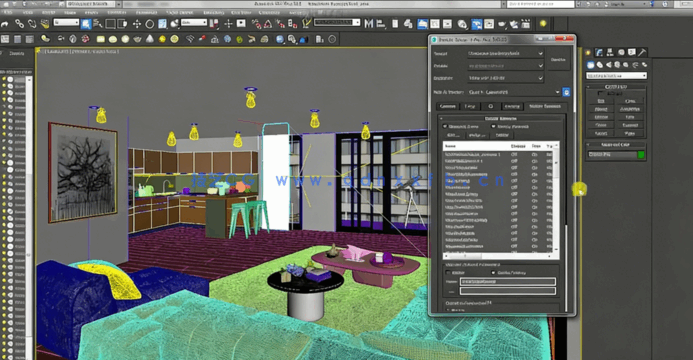Select the Shapes category in Create panel
The width and height of the screenshot is (693, 360).
click(x=600, y=65)
